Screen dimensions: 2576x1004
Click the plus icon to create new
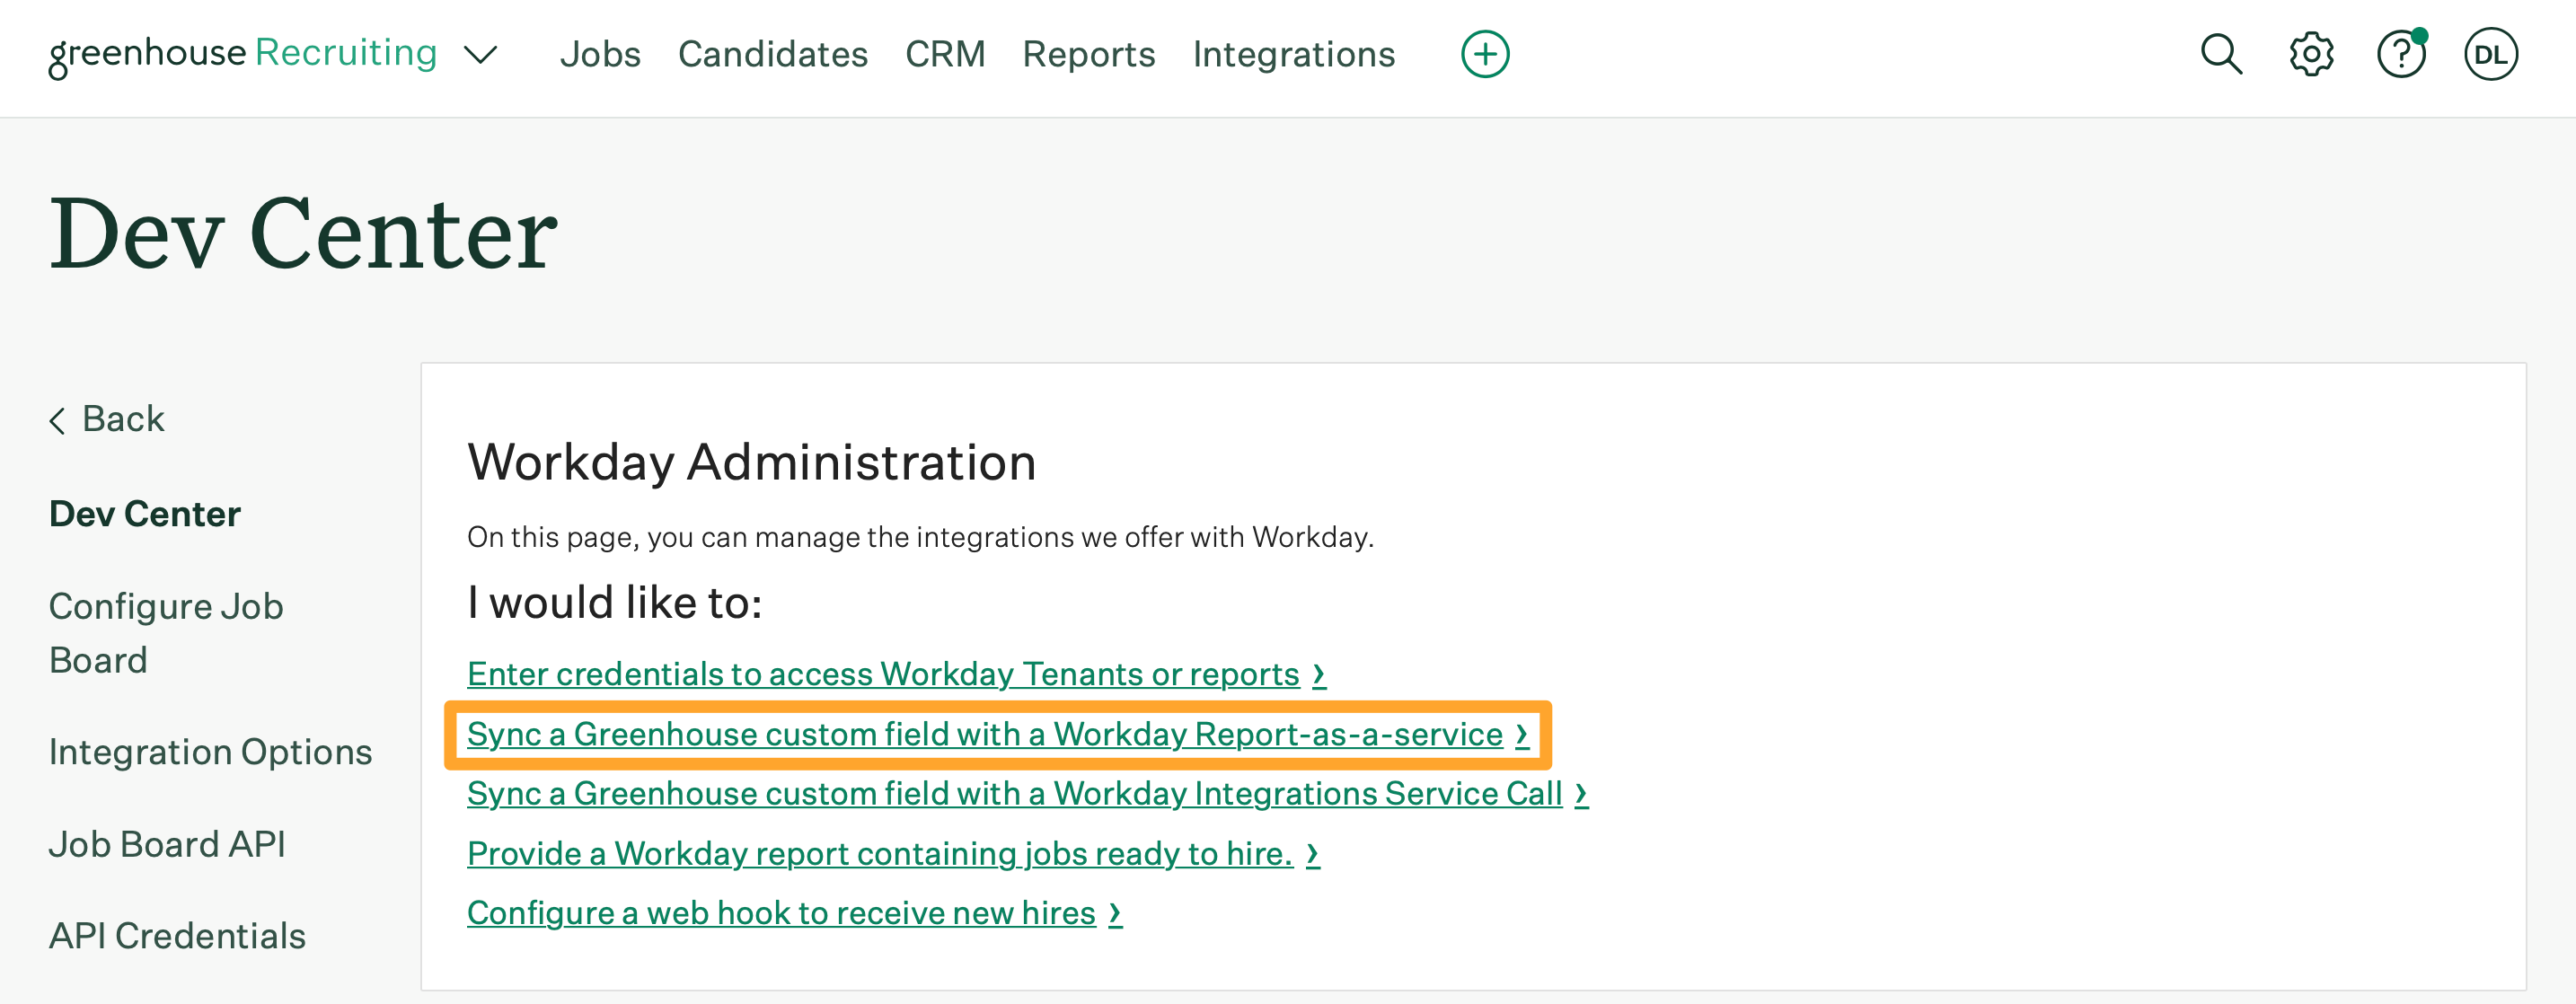coord(1484,53)
